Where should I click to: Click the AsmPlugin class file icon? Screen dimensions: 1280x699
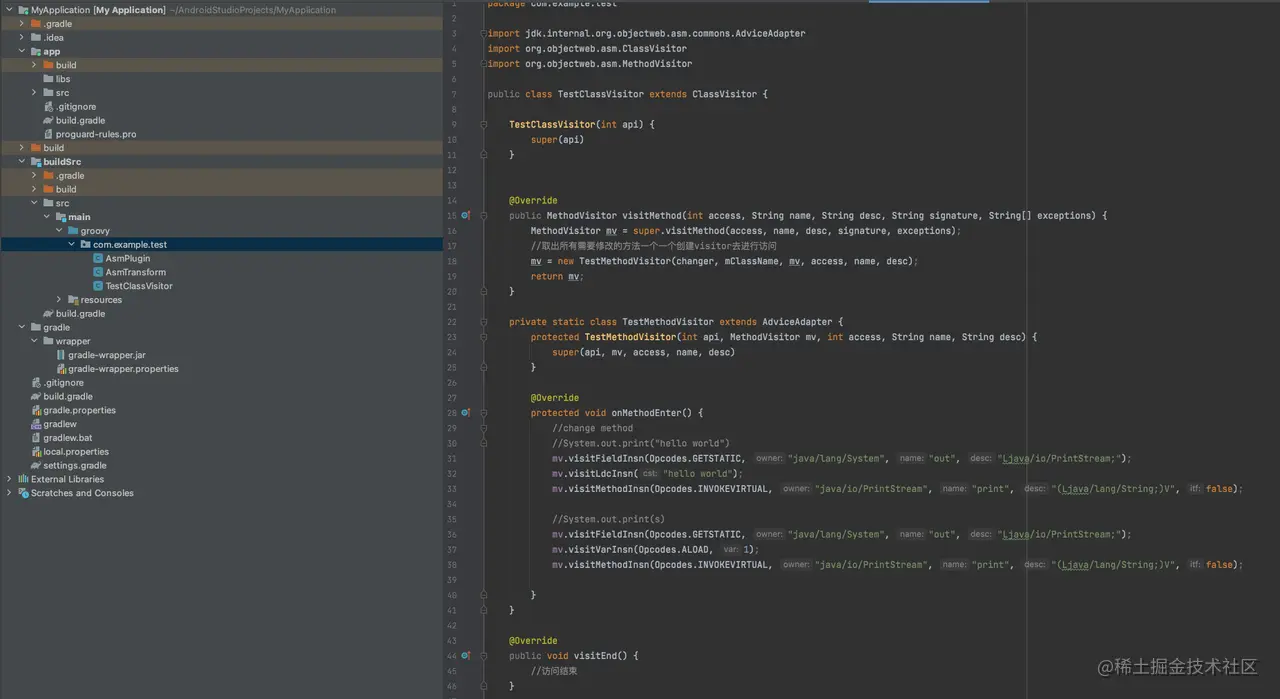point(98,258)
